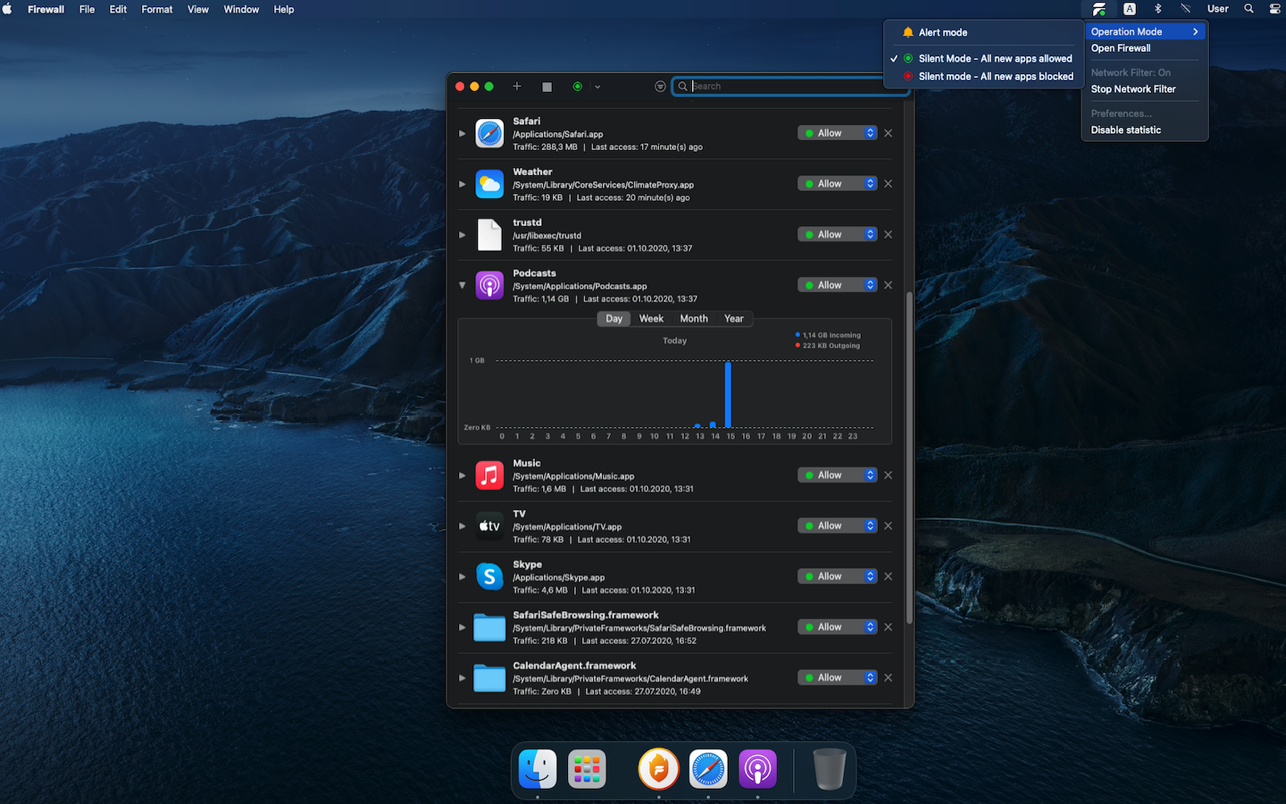Image resolution: width=1286 pixels, height=804 pixels.
Task: Click the green operation mode indicator in toolbar
Action: click(577, 87)
